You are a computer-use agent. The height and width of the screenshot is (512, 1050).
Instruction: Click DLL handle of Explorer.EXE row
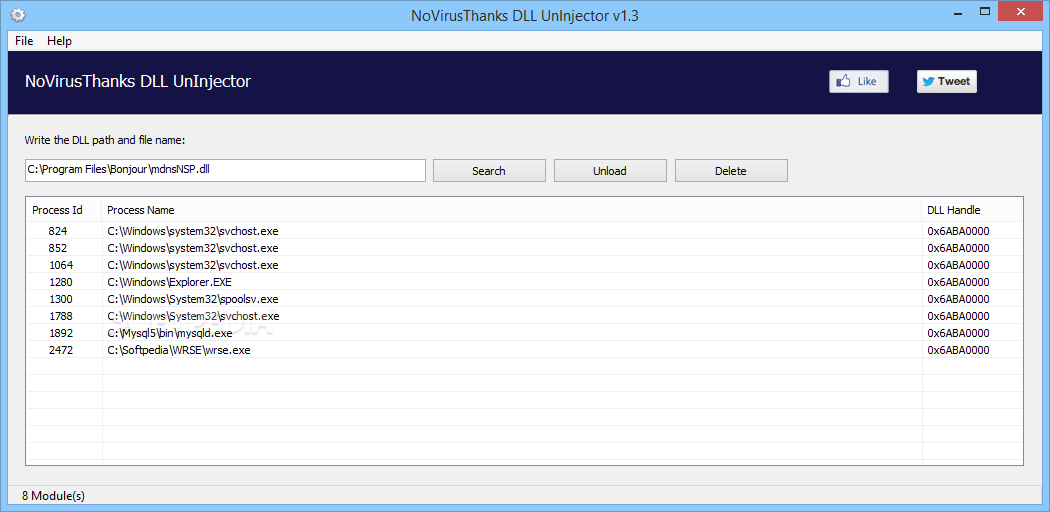coord(958,282)
